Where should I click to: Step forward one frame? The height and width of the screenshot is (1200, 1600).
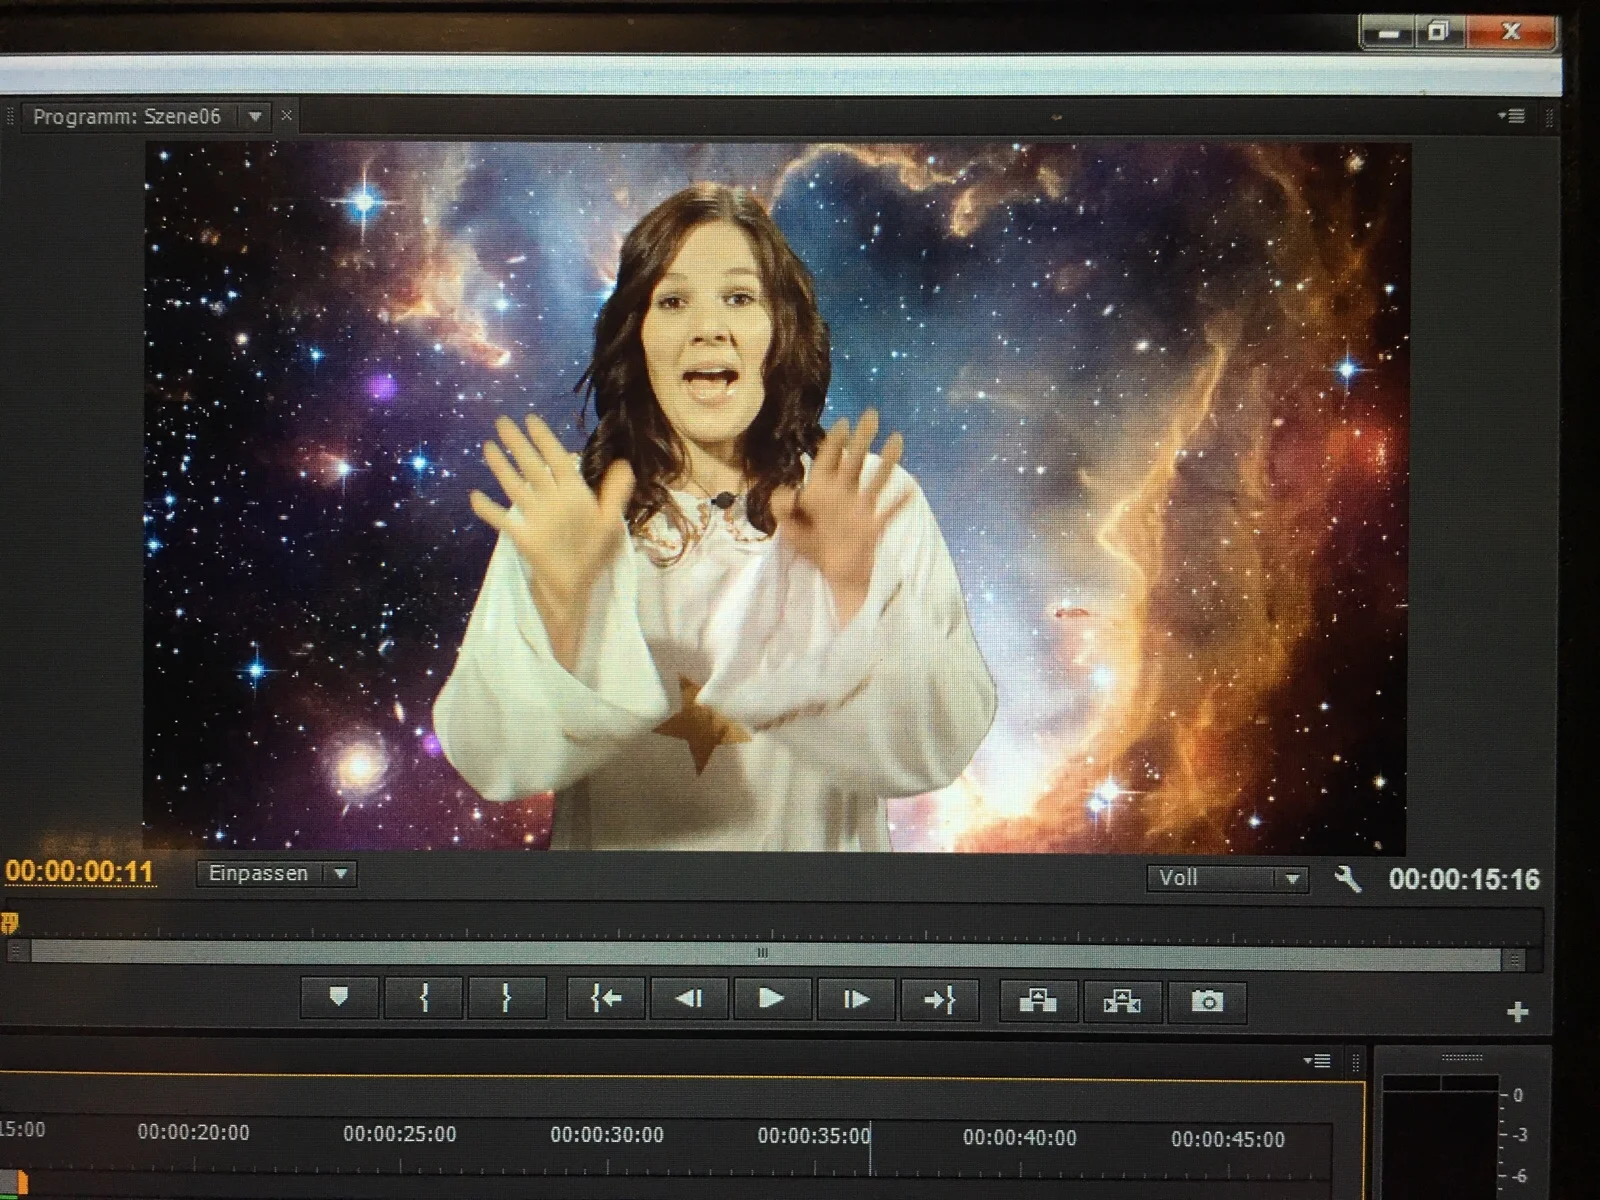point(855,1000)
